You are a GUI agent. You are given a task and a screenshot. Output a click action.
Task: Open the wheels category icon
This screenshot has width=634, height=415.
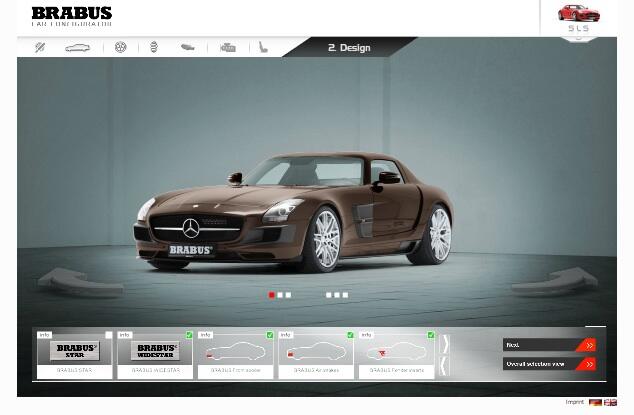121,47
